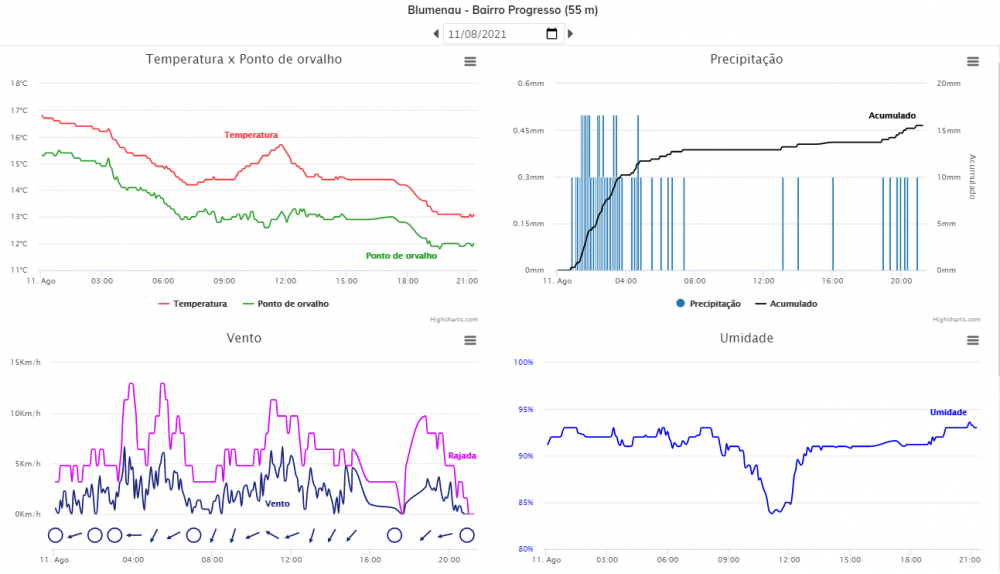Click the first wind direction circle marker
1000x574 pixels.
click(55, 535)
